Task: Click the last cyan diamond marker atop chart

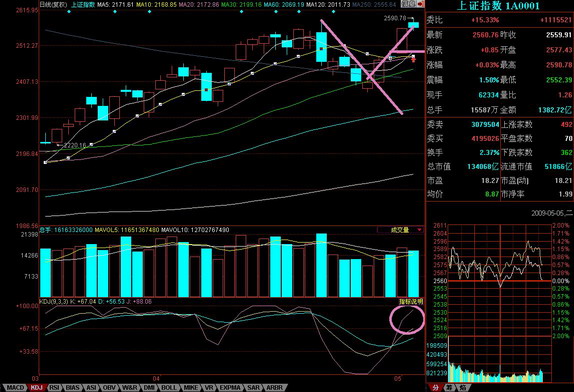Action: click(333, 12)
